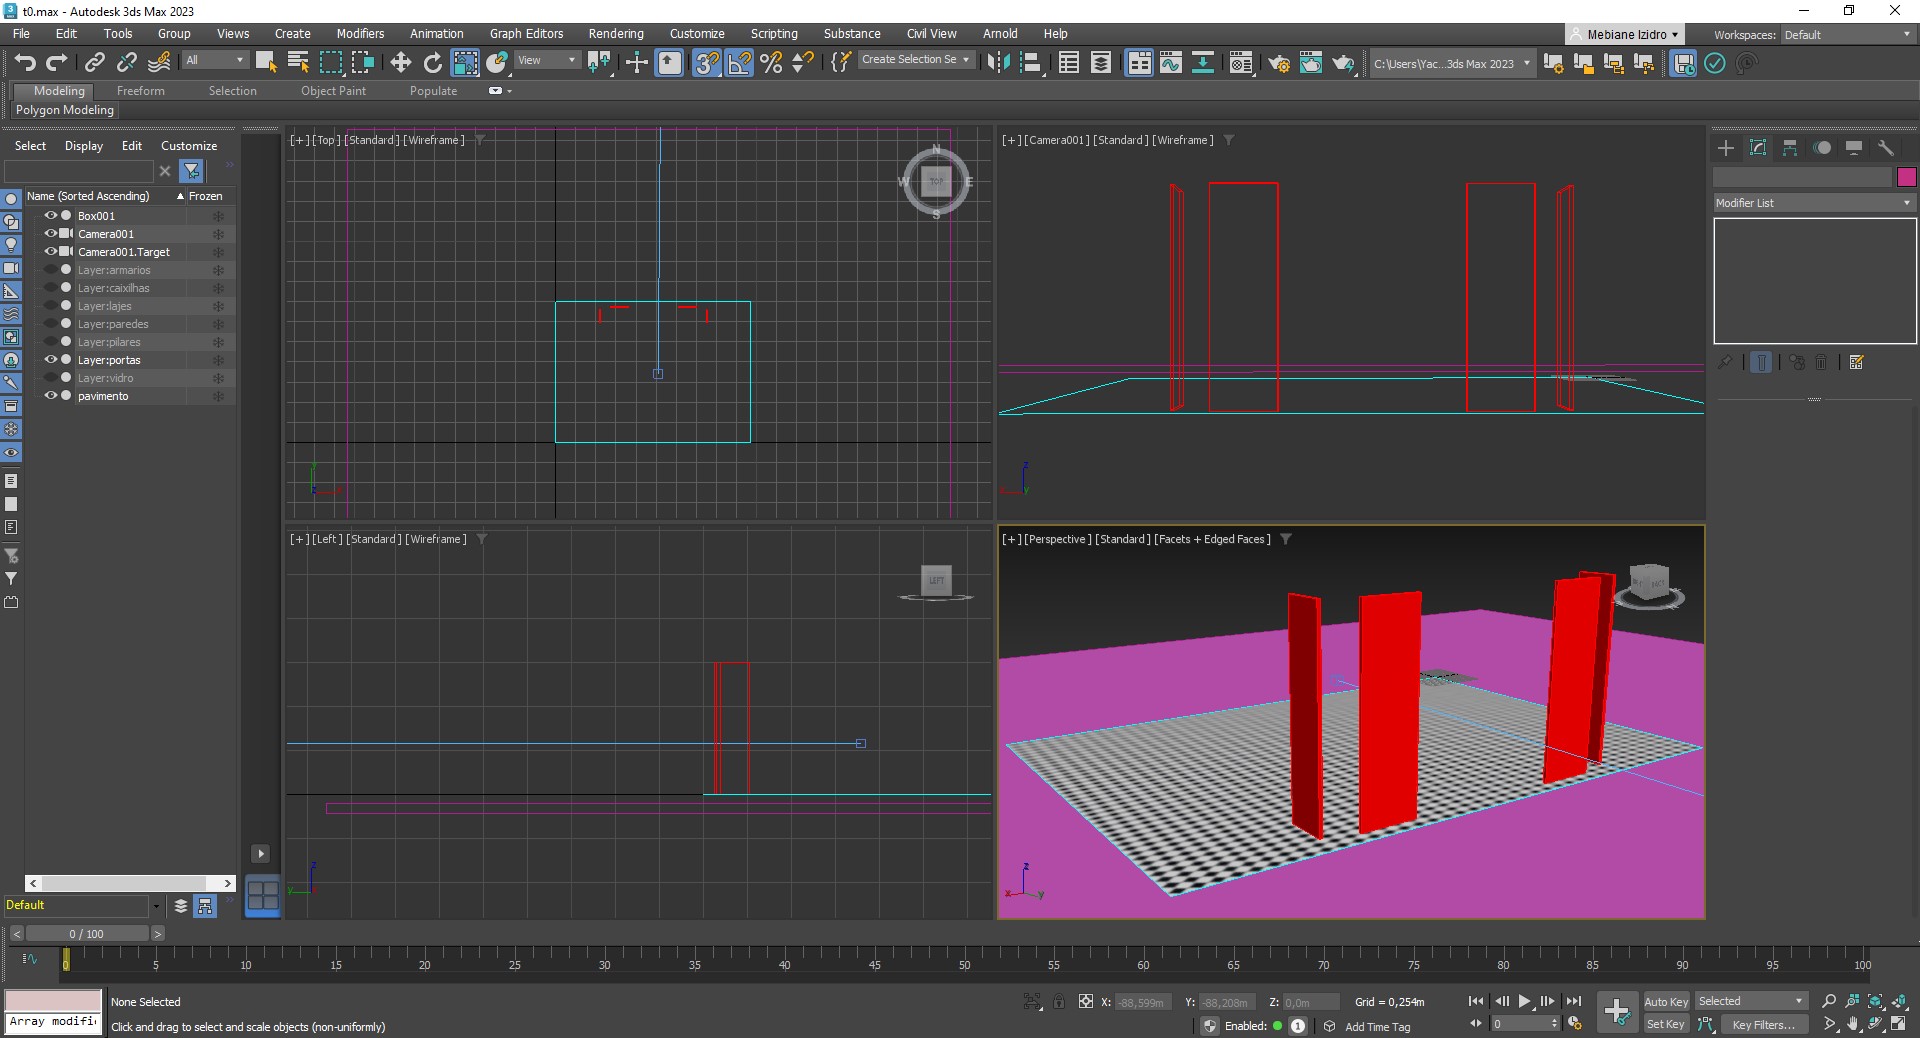Viewport: 1920px width, 1038px height.
Task: Open the Rendering menu
Action: tap(615, 33)
